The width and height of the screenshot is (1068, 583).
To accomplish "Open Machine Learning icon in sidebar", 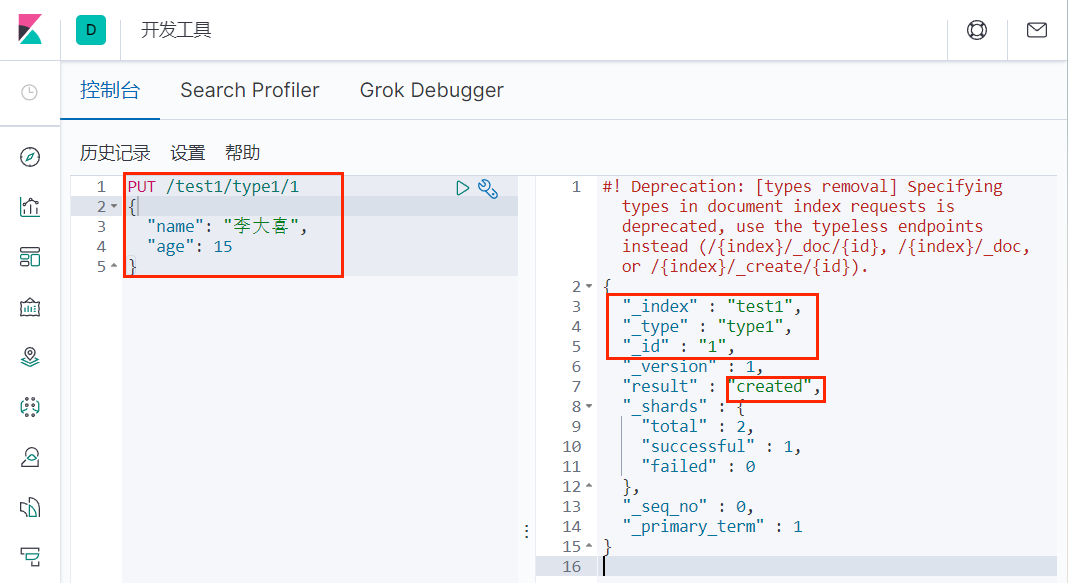I will [30, 407].
